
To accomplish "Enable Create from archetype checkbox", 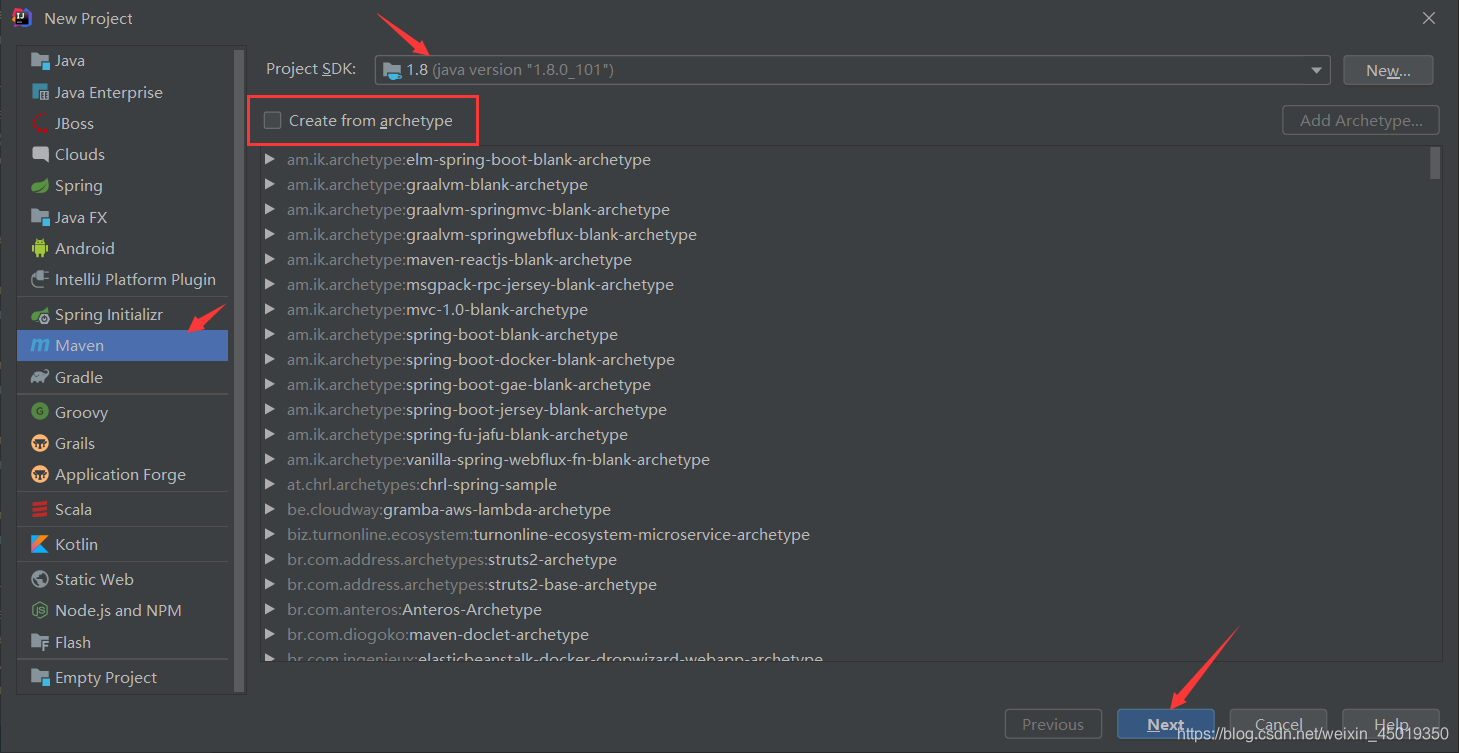I will pyautogui.click(x=272, y=121).
